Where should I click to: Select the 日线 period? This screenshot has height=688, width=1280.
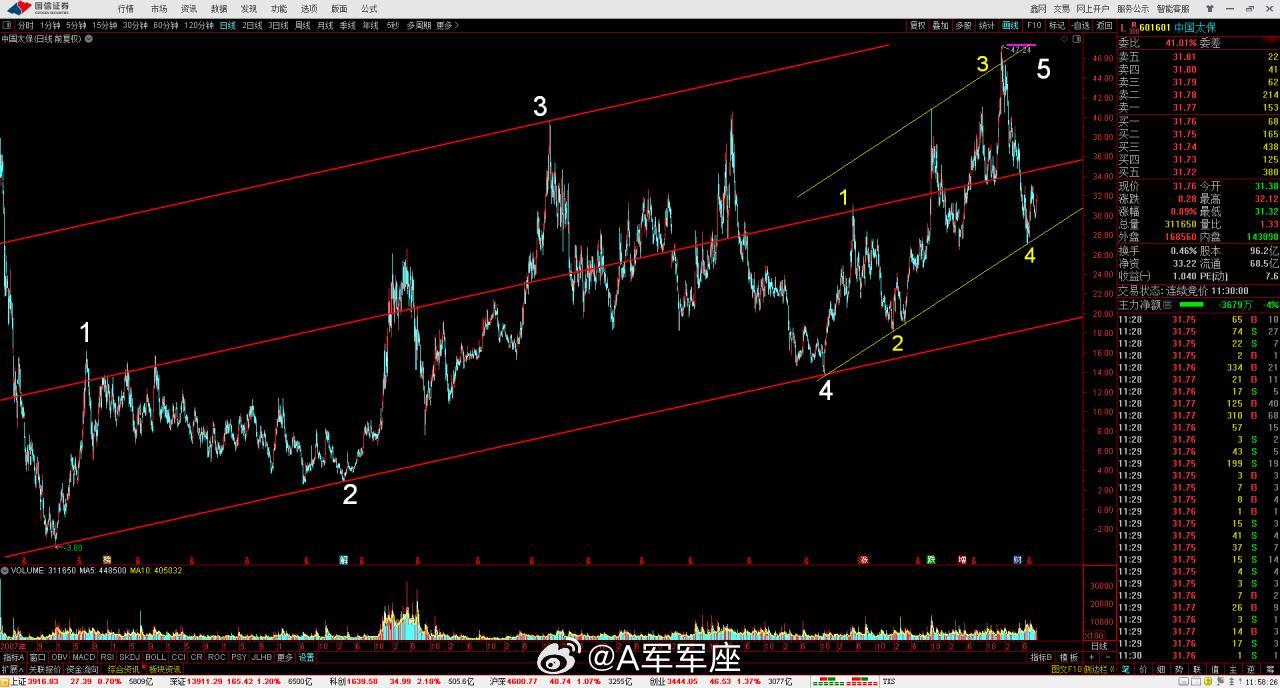[228, 25]
